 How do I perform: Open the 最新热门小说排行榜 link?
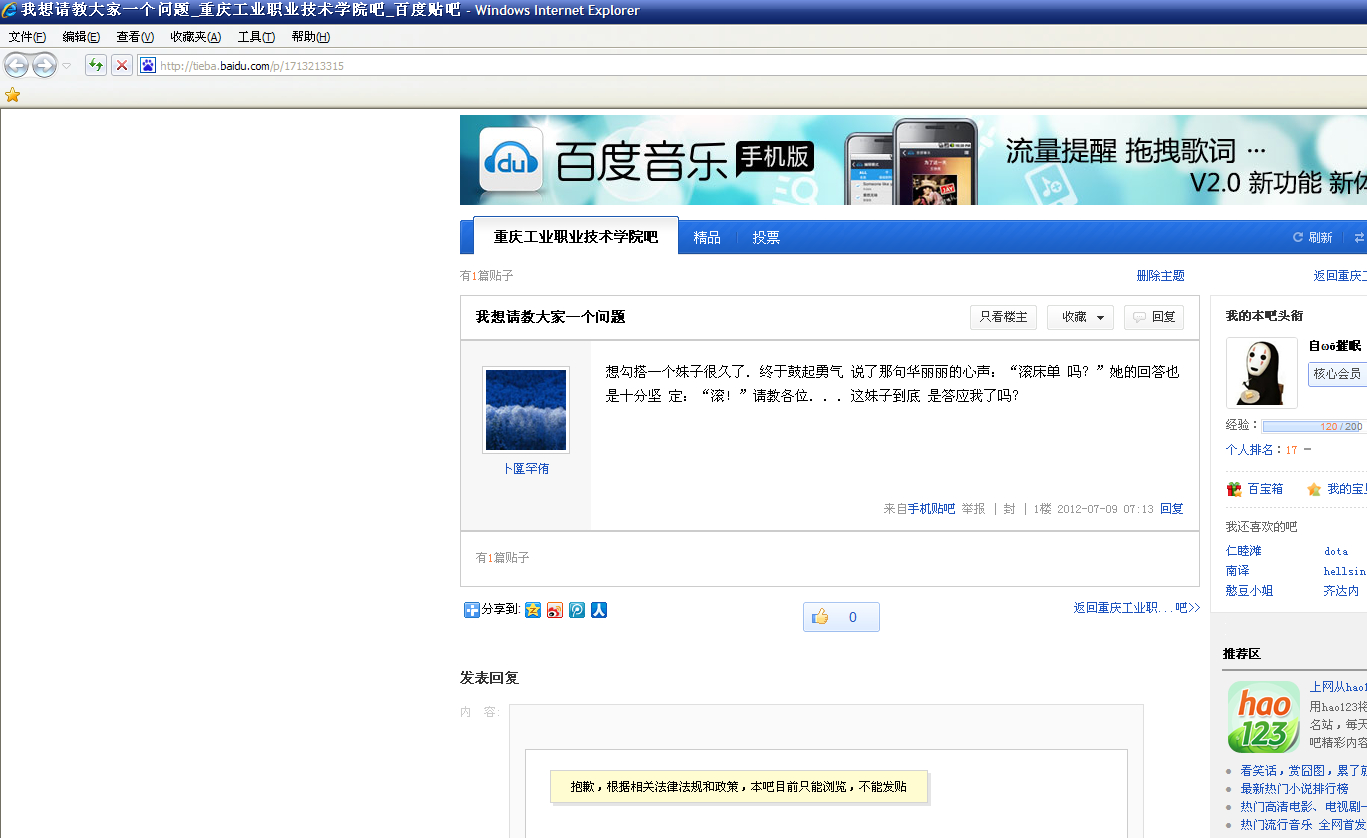click(1294, 789)
